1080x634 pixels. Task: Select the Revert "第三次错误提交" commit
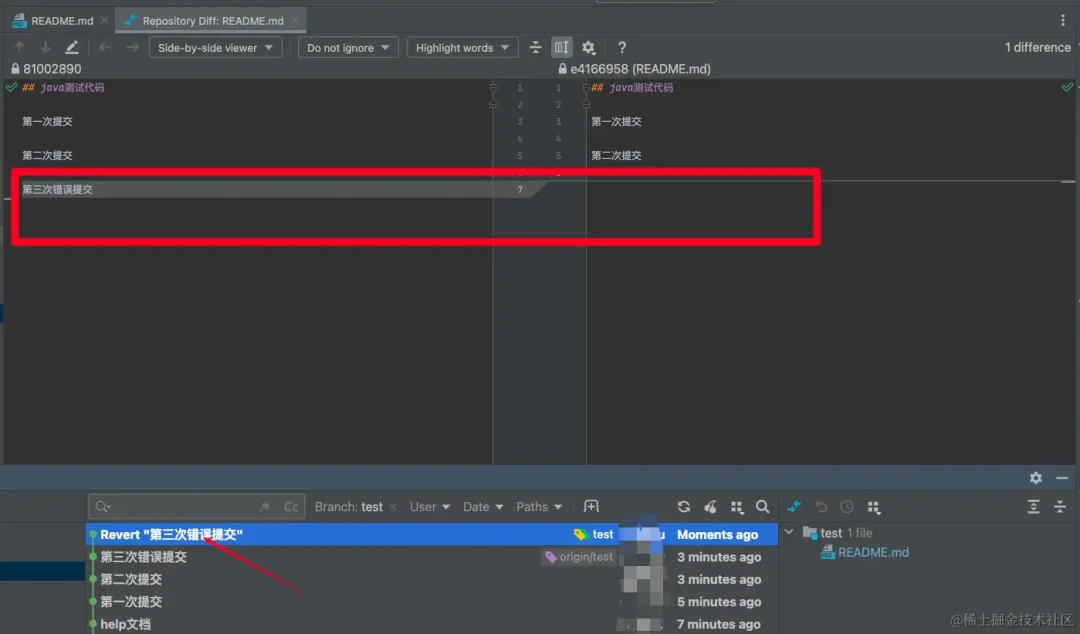coord(432,535)
